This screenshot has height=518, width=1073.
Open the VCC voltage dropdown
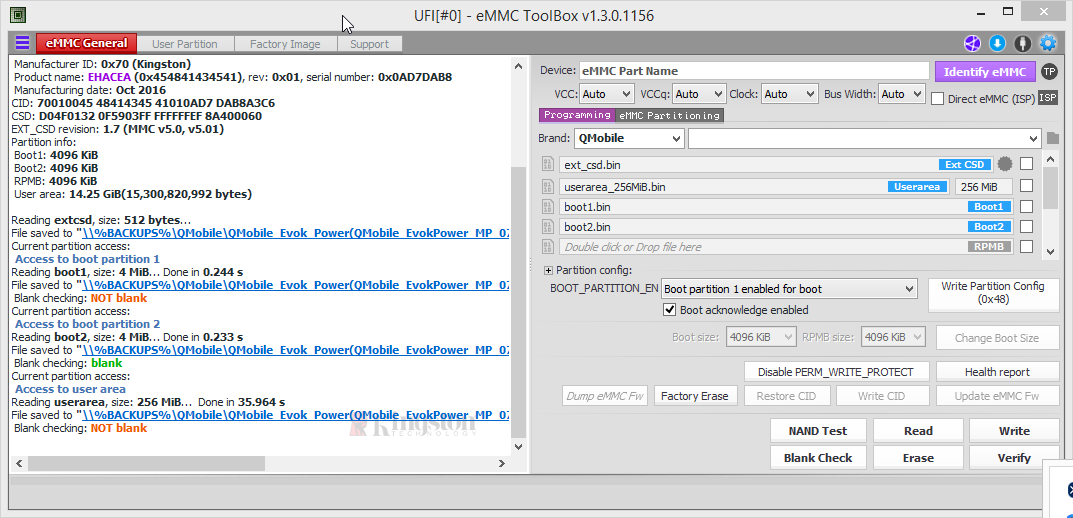point(607,94)
